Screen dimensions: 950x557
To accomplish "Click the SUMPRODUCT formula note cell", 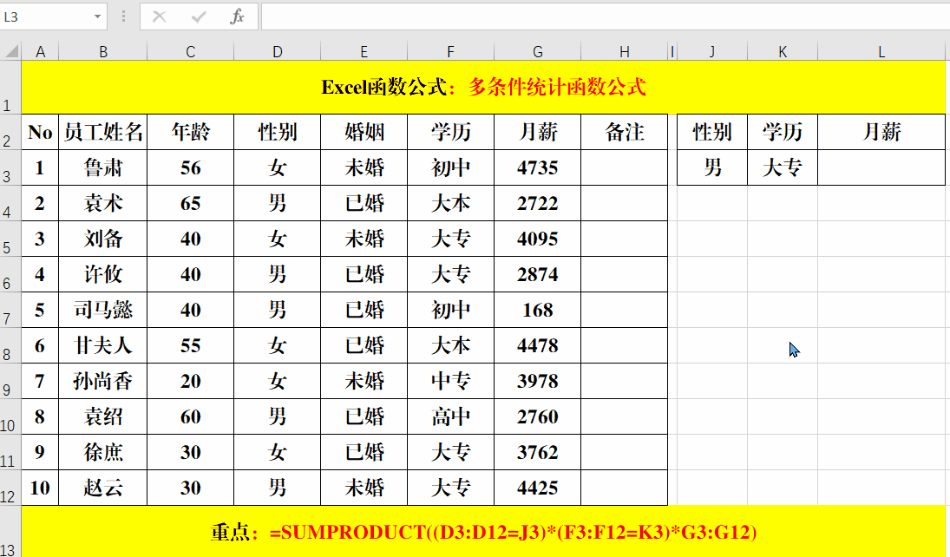I will [x=483, y=532].
